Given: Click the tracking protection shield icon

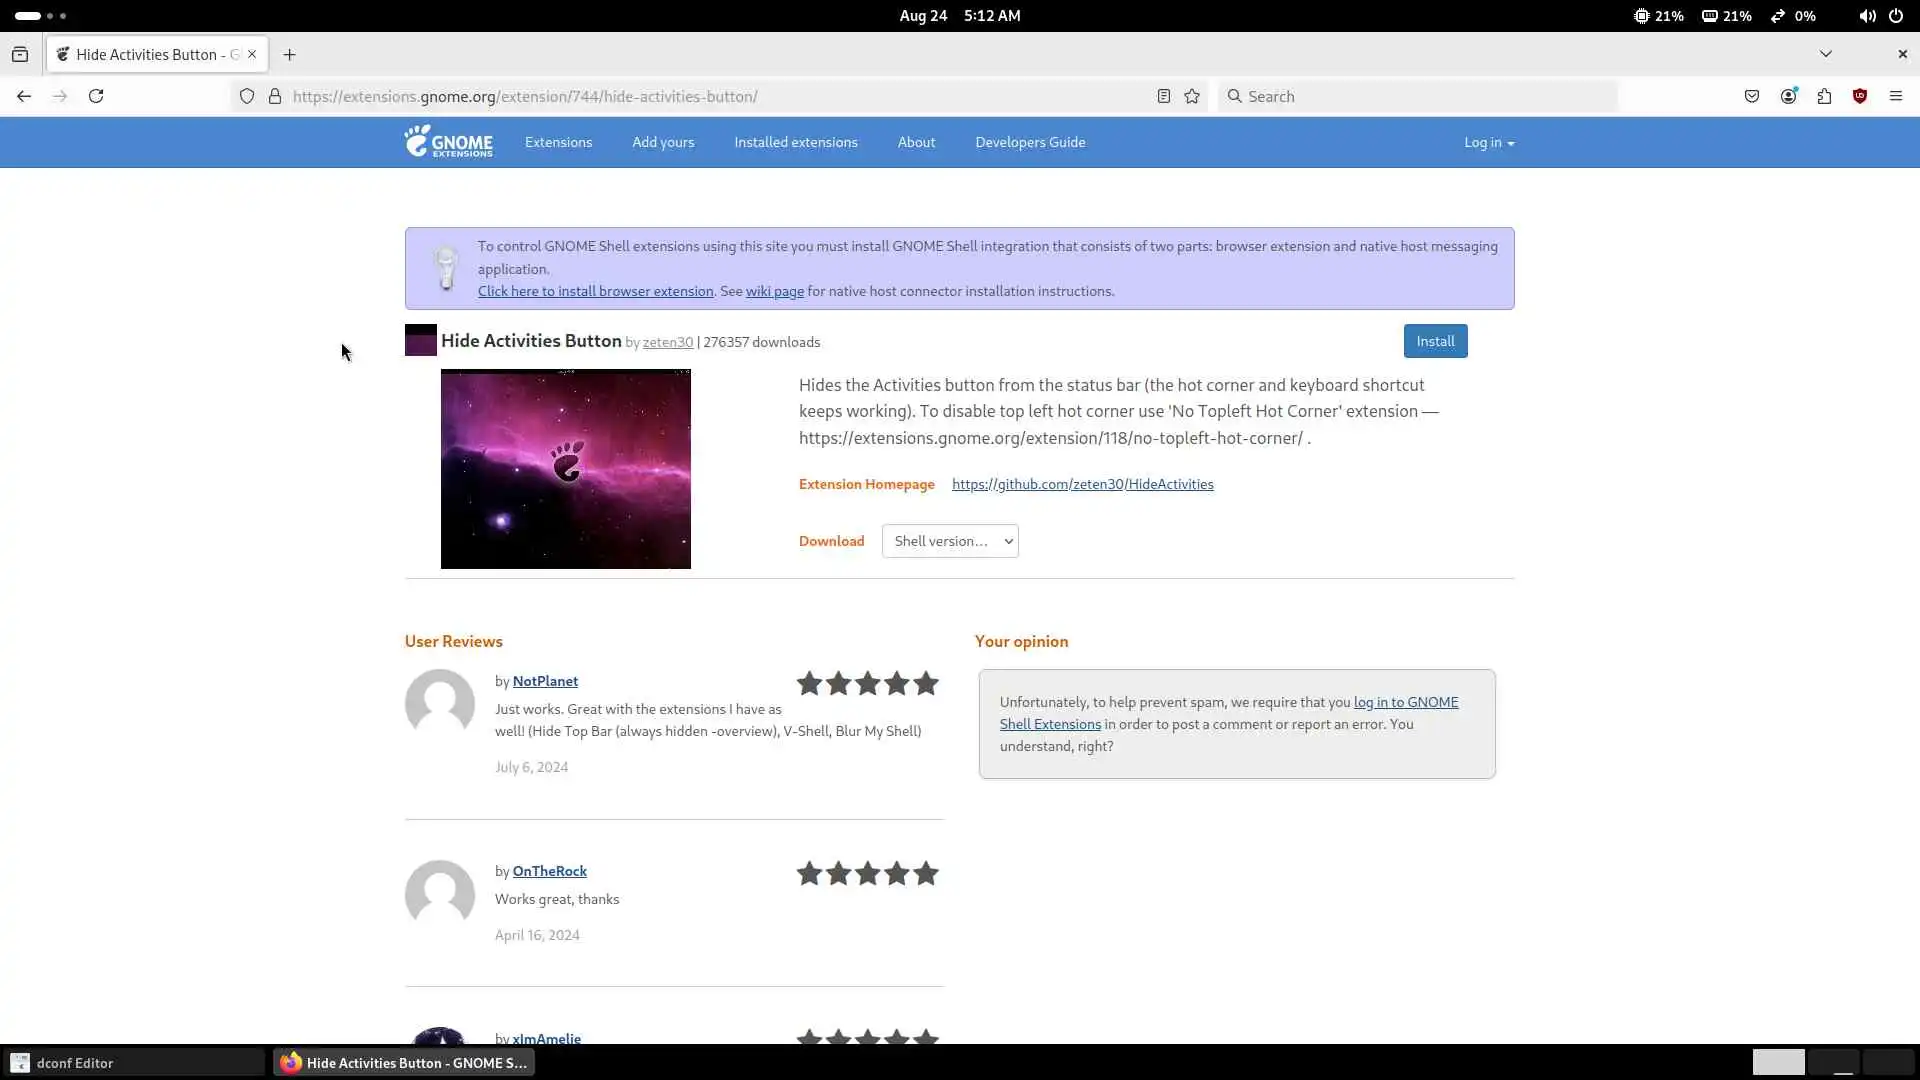Looking at the screenshot, I should [x=247, y=96].
